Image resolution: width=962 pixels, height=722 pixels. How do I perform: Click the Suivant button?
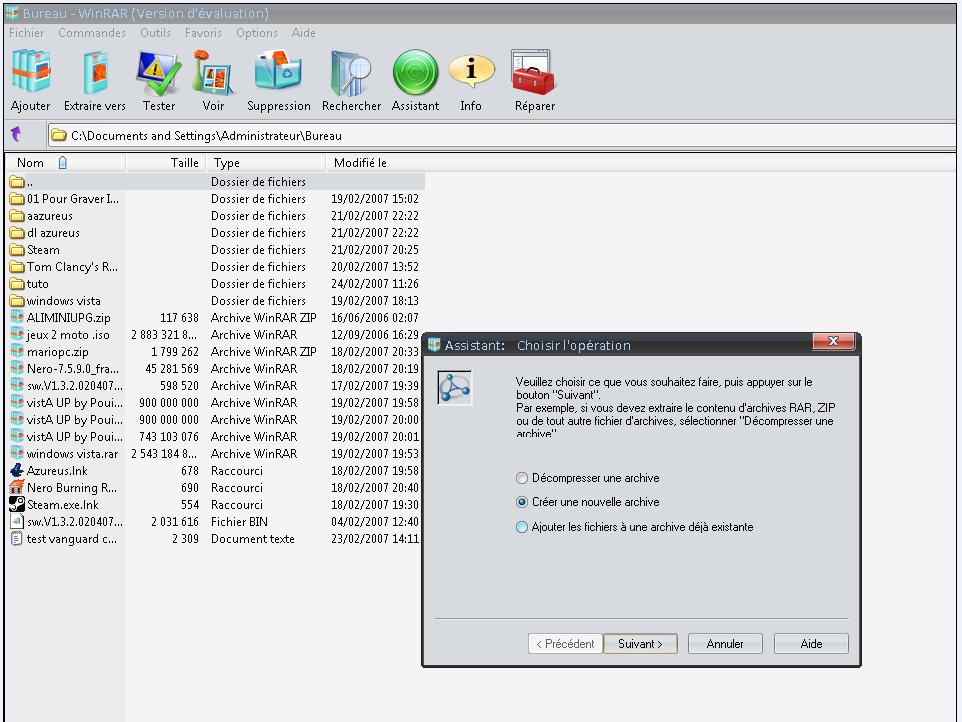tap(641, 643)
